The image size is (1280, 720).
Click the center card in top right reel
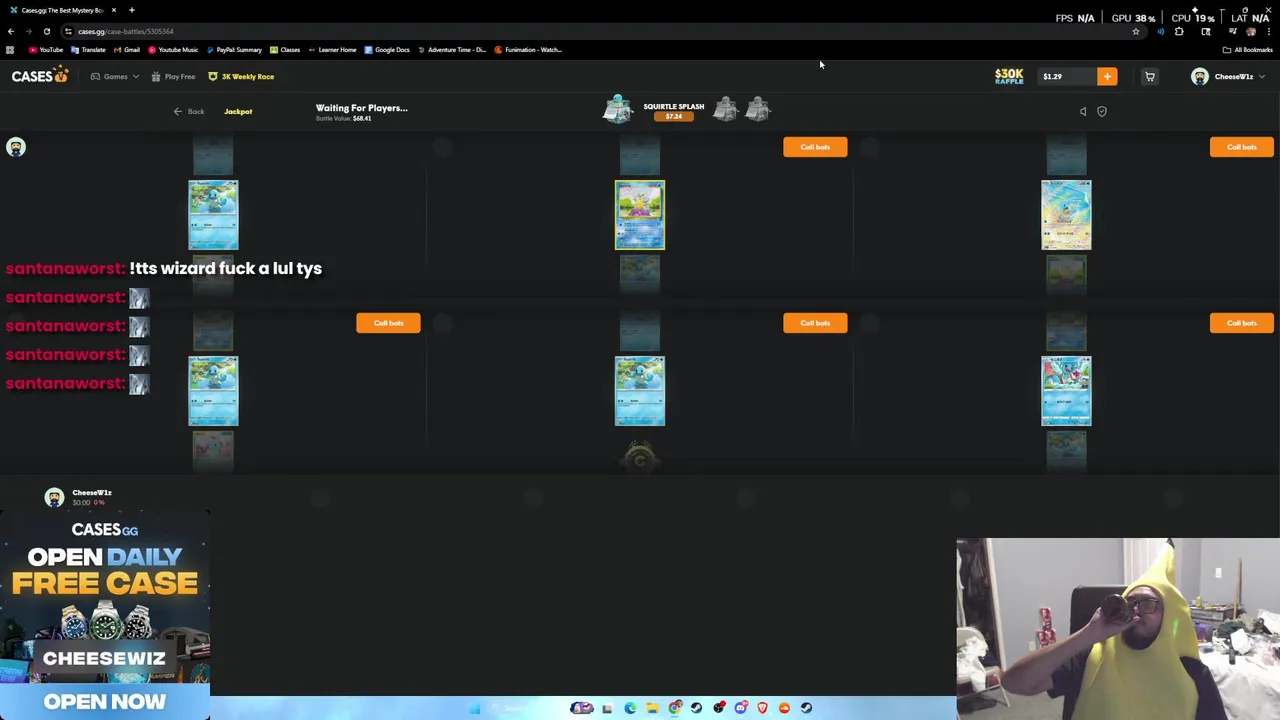tap(1066, 215)
